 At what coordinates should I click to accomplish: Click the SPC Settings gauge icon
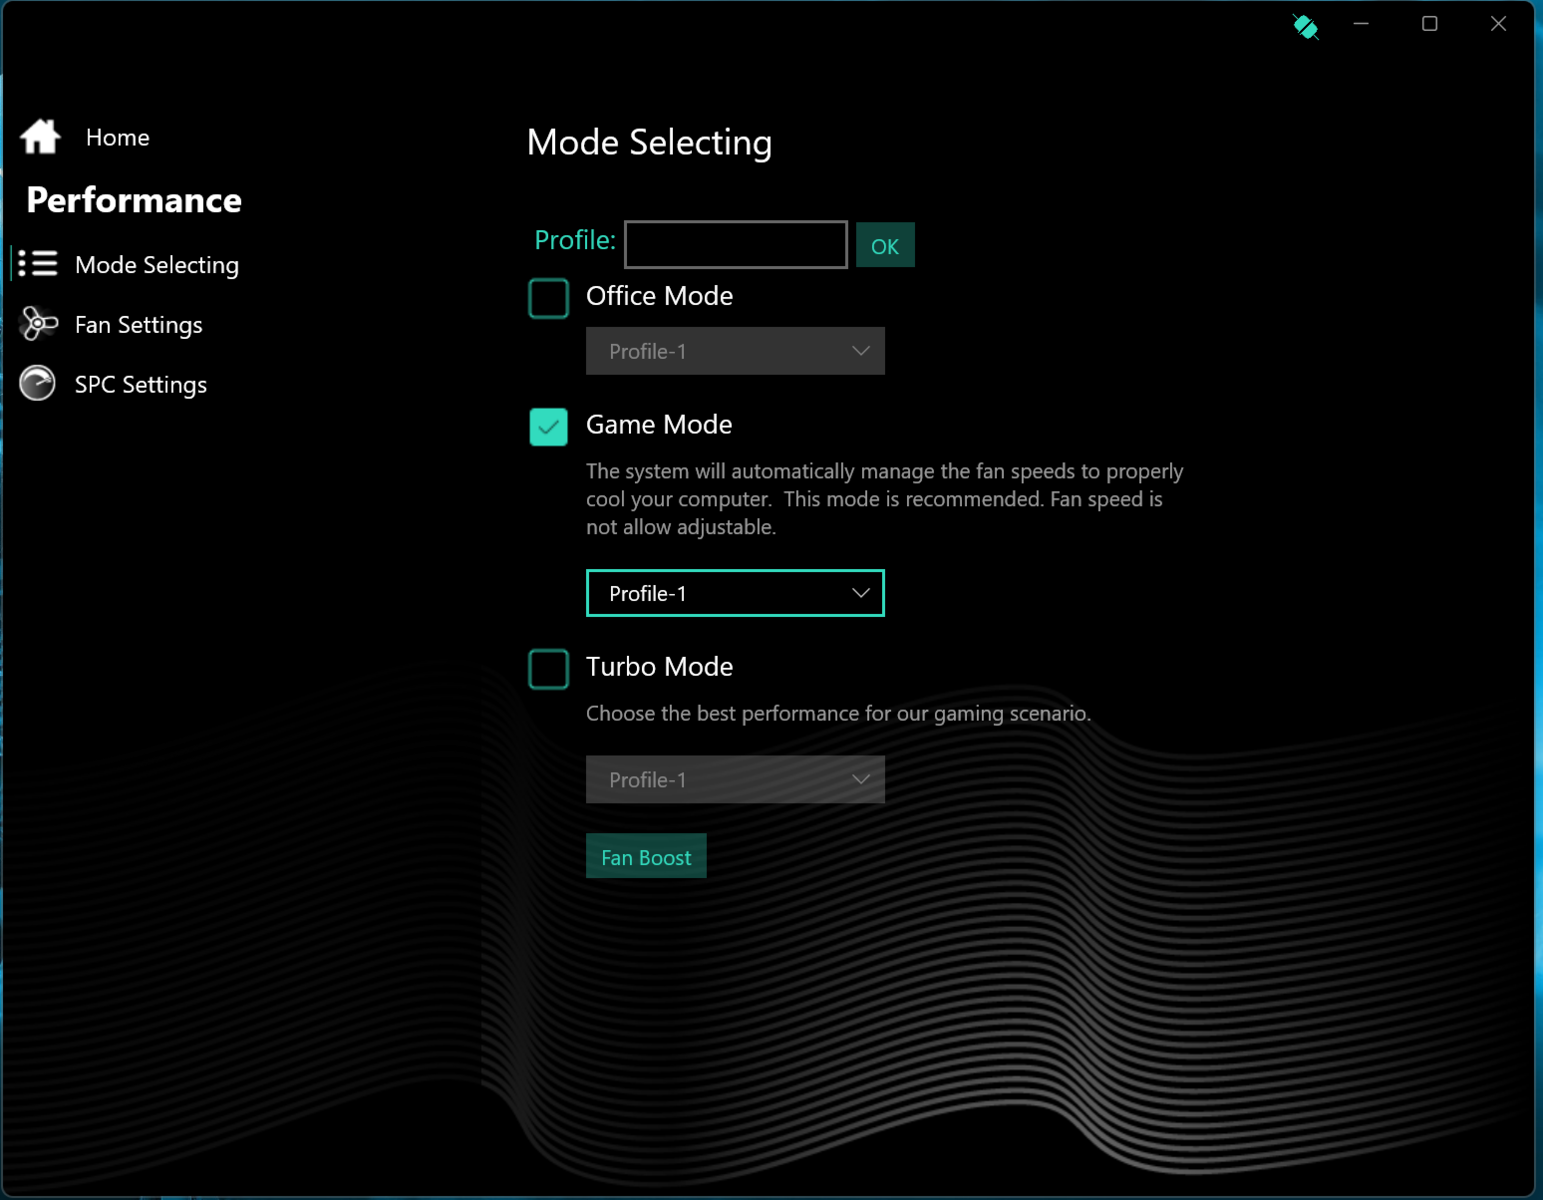point(38,383)
